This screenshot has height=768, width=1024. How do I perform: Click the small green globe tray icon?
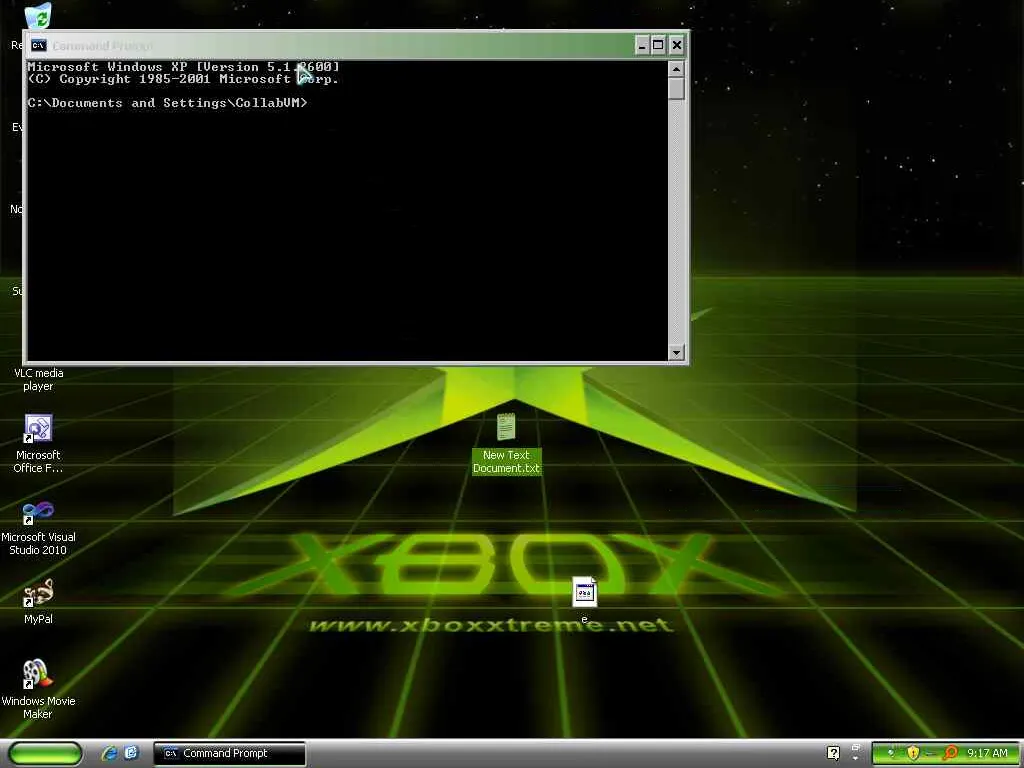[891, 753]
